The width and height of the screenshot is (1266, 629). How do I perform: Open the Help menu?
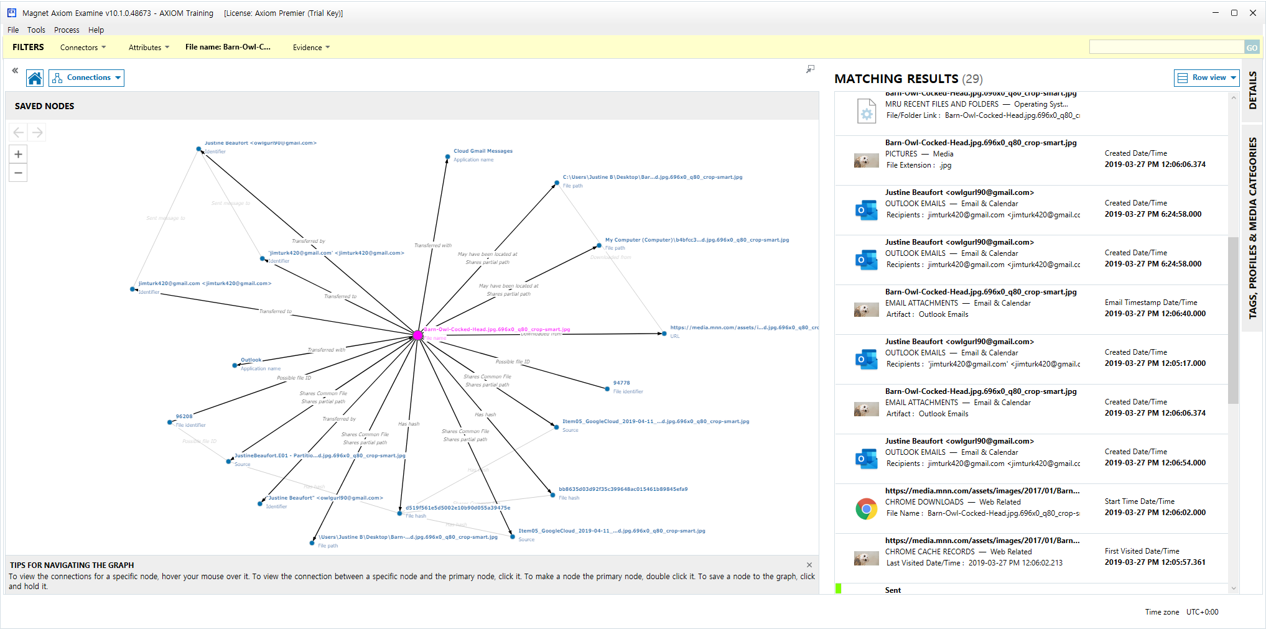(x=96, y=30)
